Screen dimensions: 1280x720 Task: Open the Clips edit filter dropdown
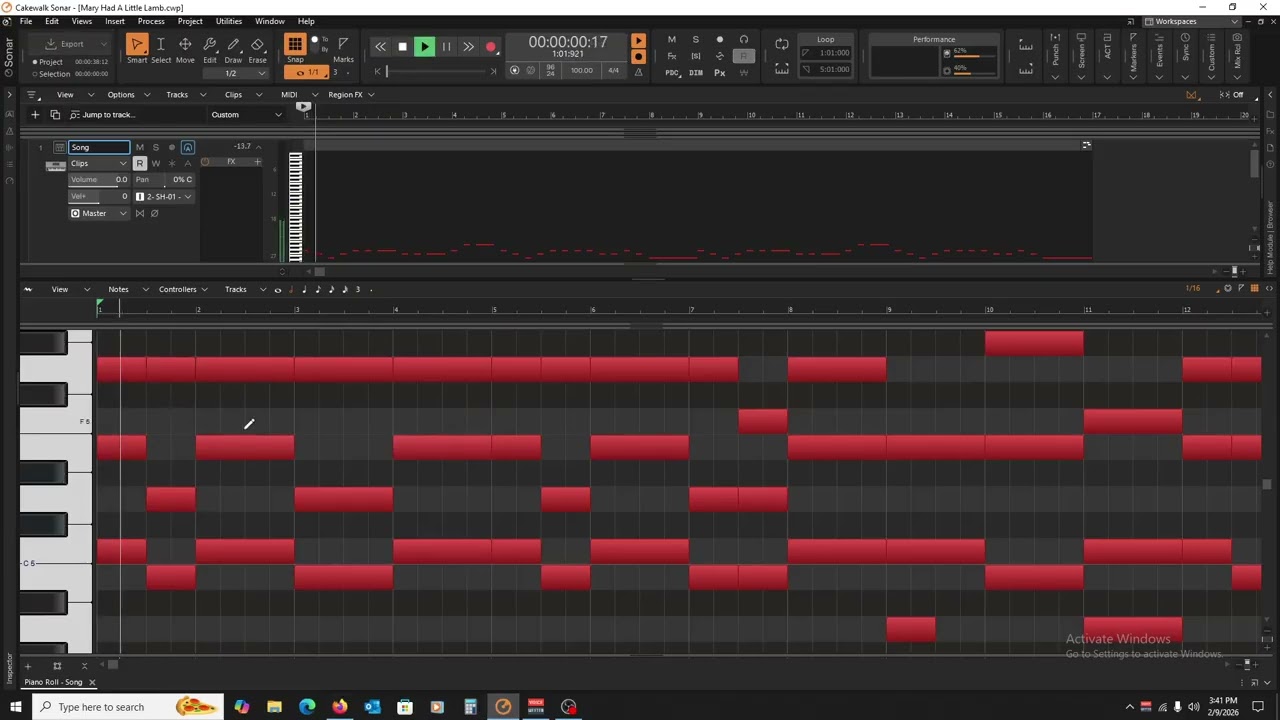tap(98, 163)
